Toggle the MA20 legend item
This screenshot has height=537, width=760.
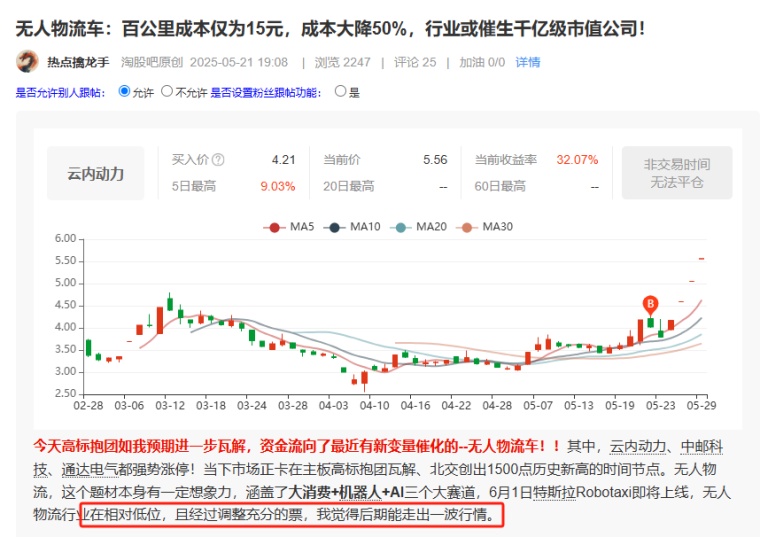pyautogui.click(x=418, y=227)
